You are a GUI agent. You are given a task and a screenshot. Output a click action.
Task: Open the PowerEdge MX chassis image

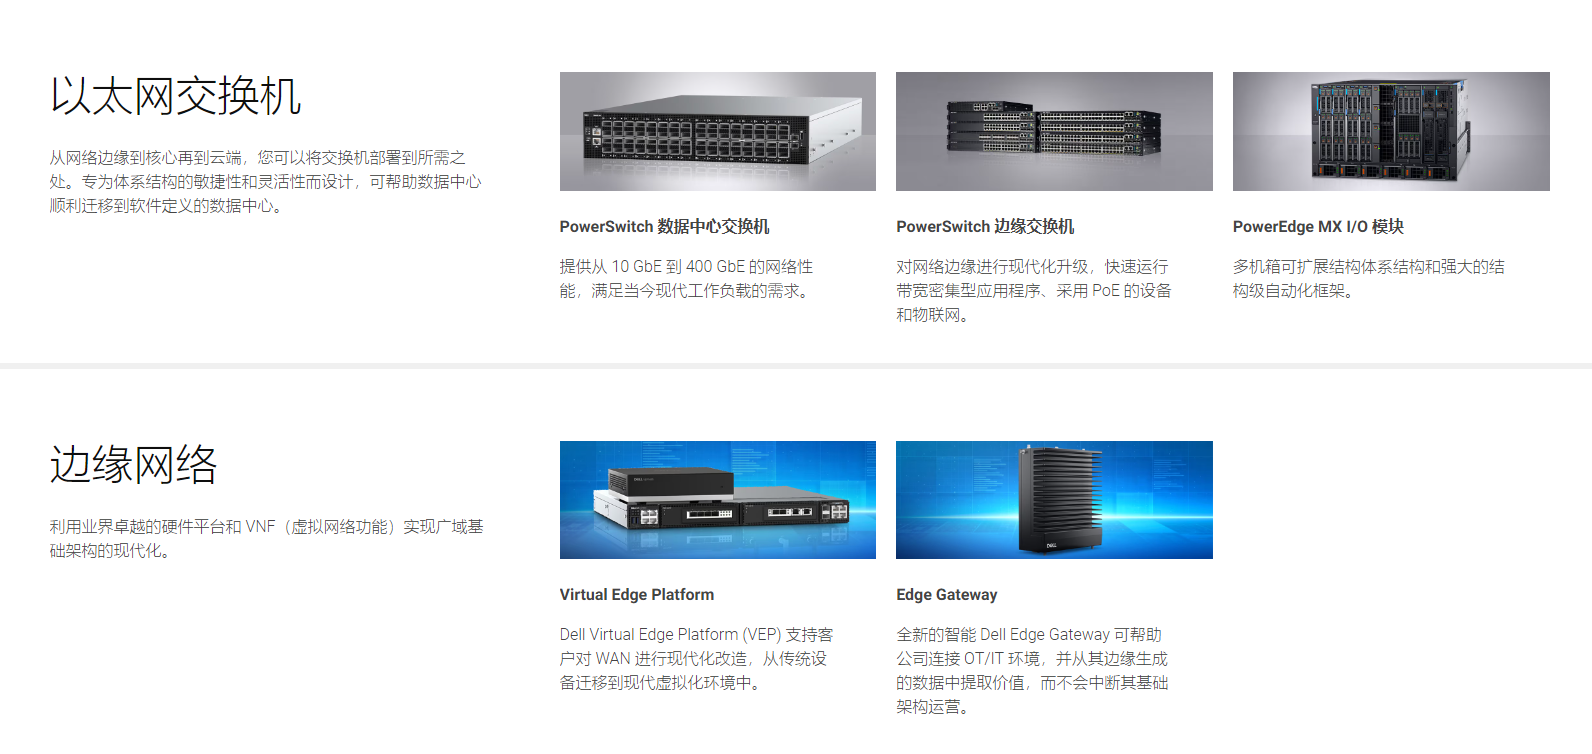[1391, 131]
